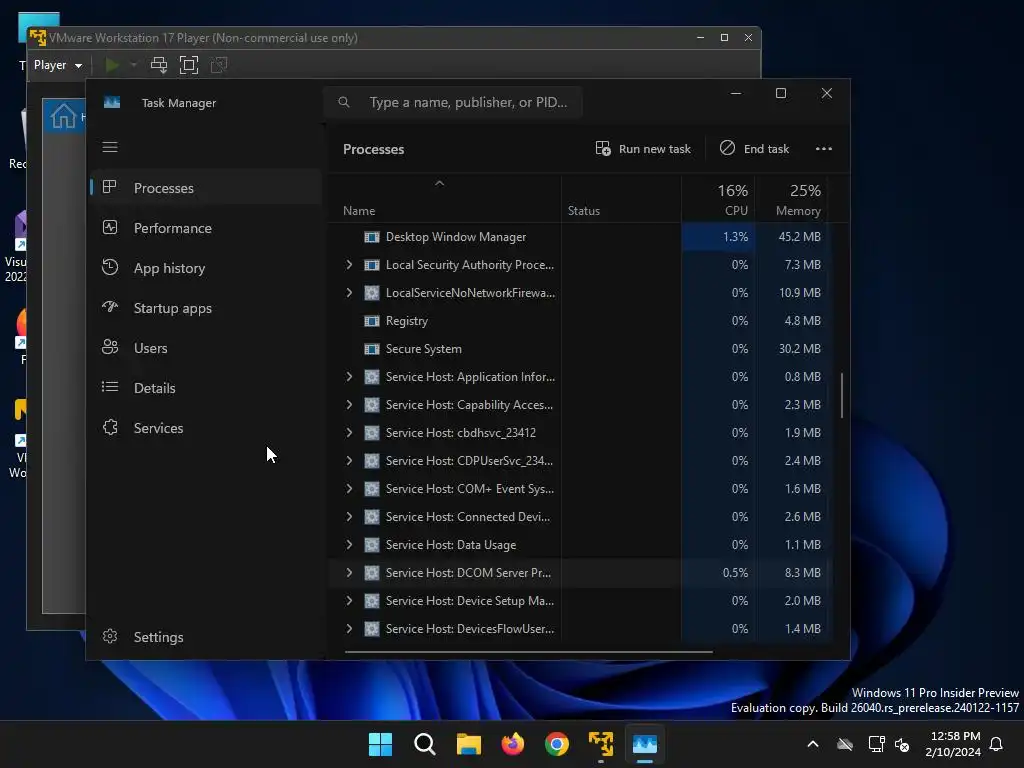Image resolution: width=1024 pixels, height=768 pixels.
Task: Open File Explorer from taskbar
Action: 468,744
